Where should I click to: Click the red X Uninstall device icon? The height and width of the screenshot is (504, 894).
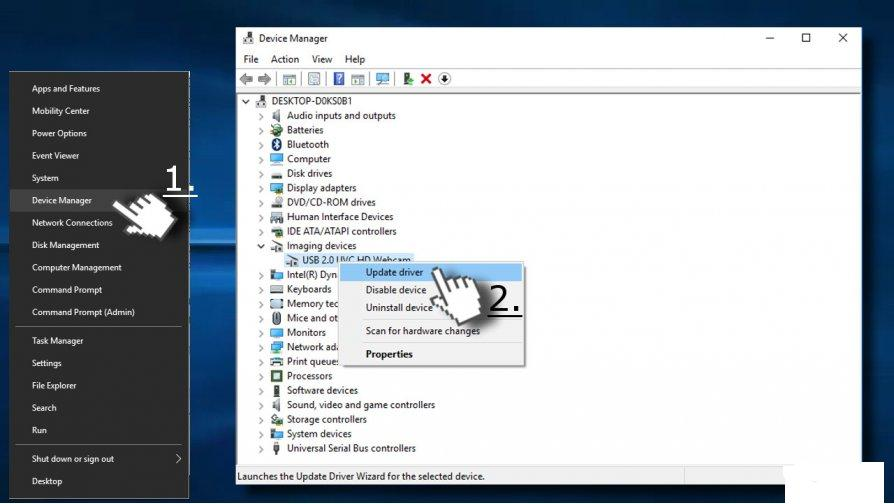pyautogui.click(x=426, y=79)
